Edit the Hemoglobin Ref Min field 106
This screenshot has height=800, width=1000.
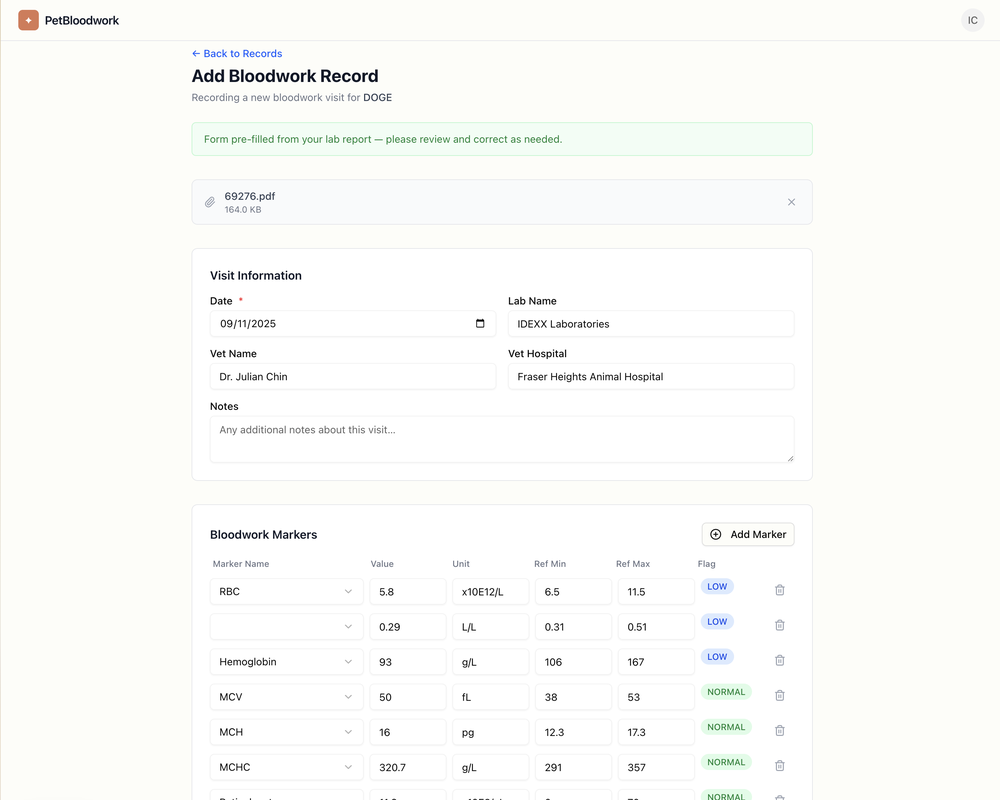[x=573, y=662]
